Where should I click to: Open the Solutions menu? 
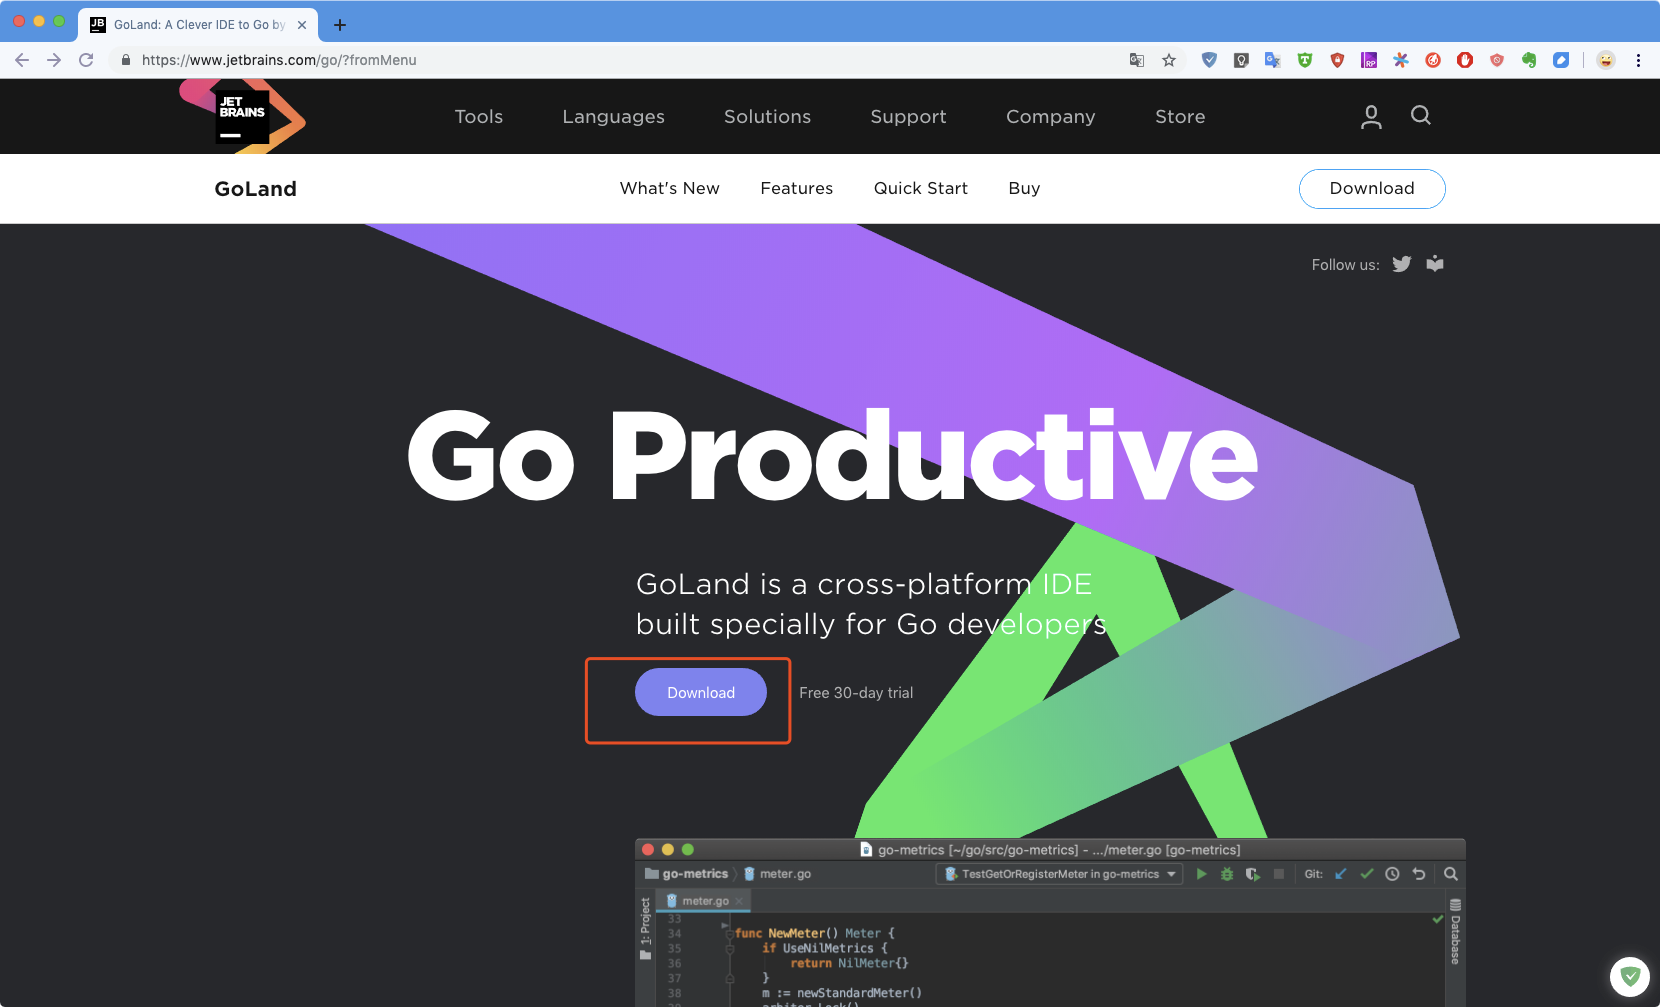coord(768,117)
